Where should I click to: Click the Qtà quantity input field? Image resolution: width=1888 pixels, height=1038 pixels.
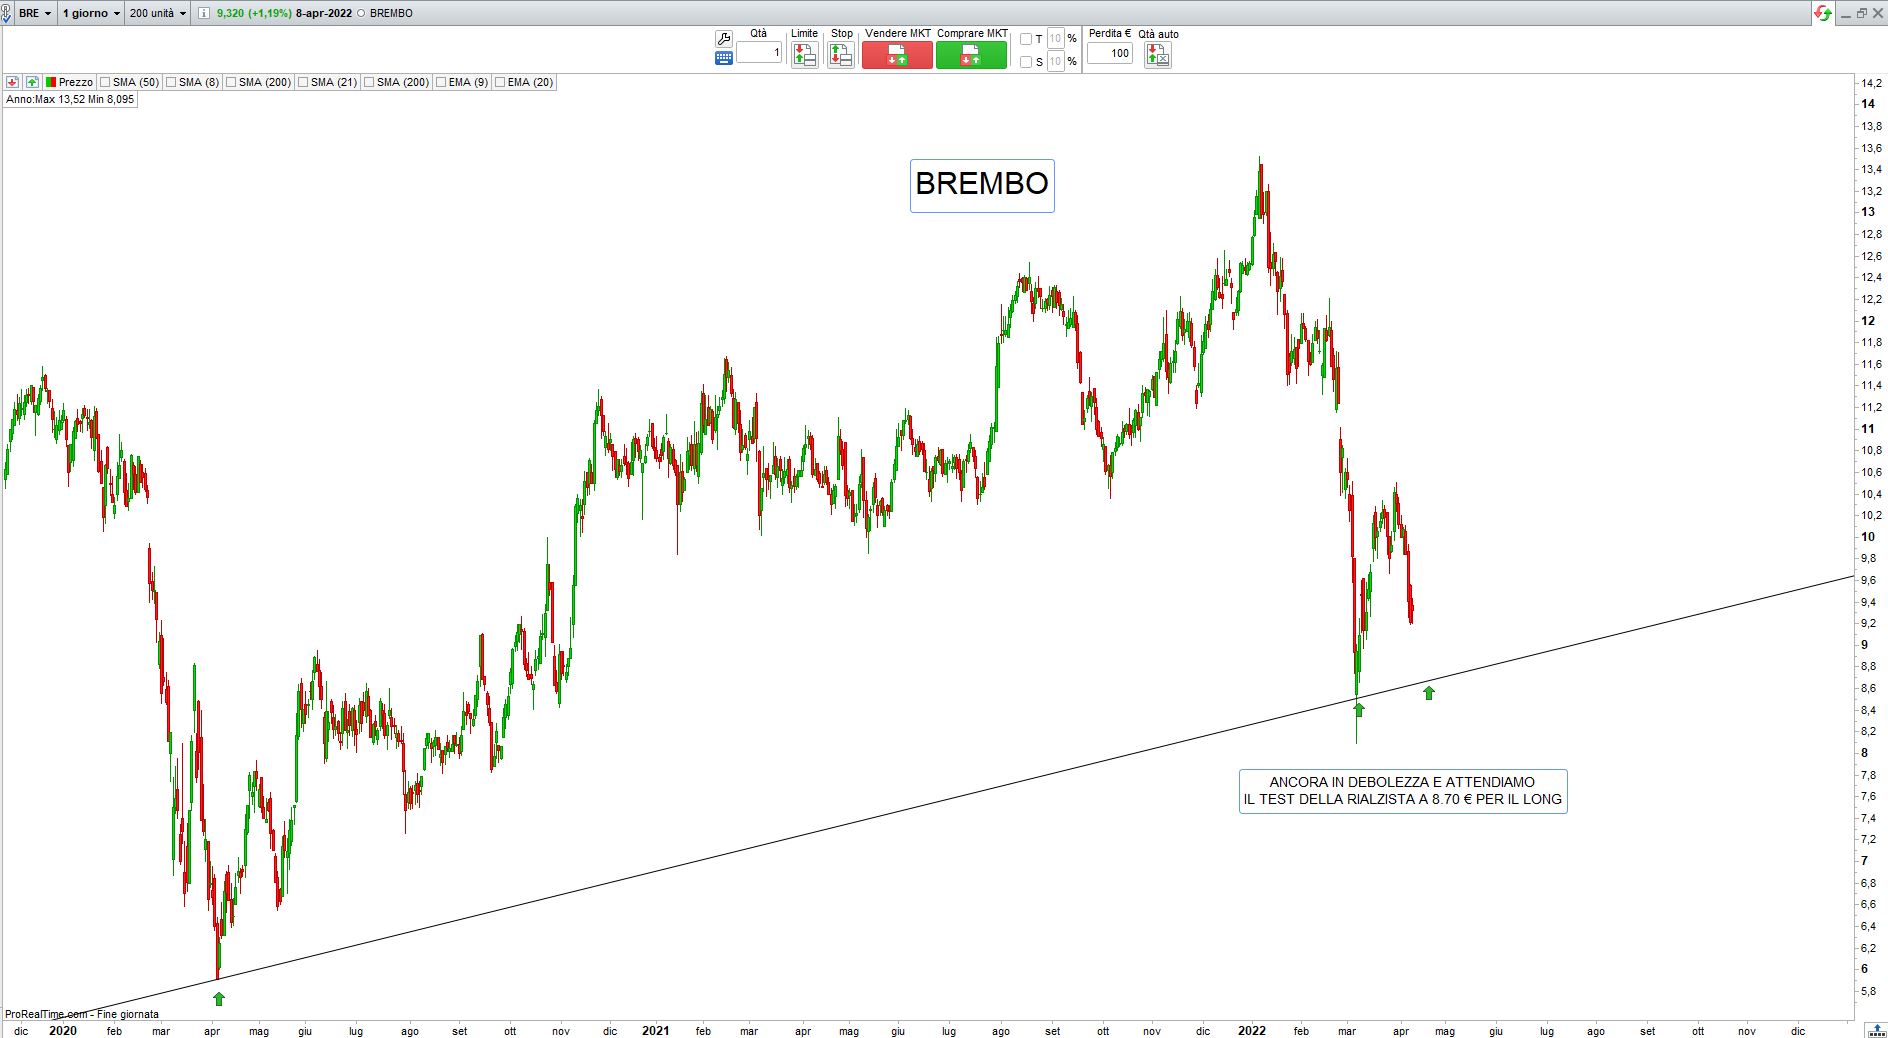click(759, 52)
